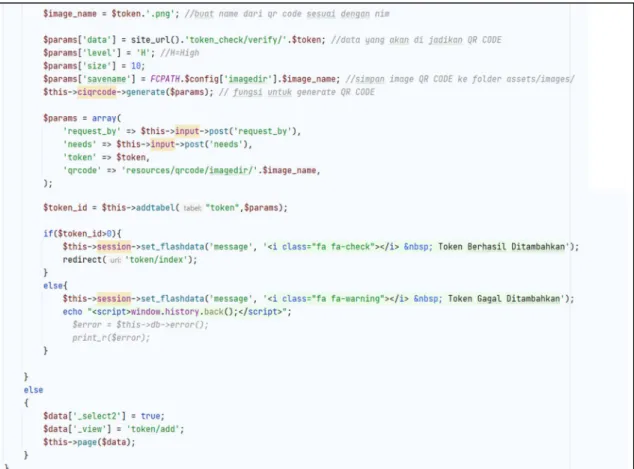Click the $data['_select2'] = true line
The width and height of the screenshot is (634, 469).
click(104, 416)
